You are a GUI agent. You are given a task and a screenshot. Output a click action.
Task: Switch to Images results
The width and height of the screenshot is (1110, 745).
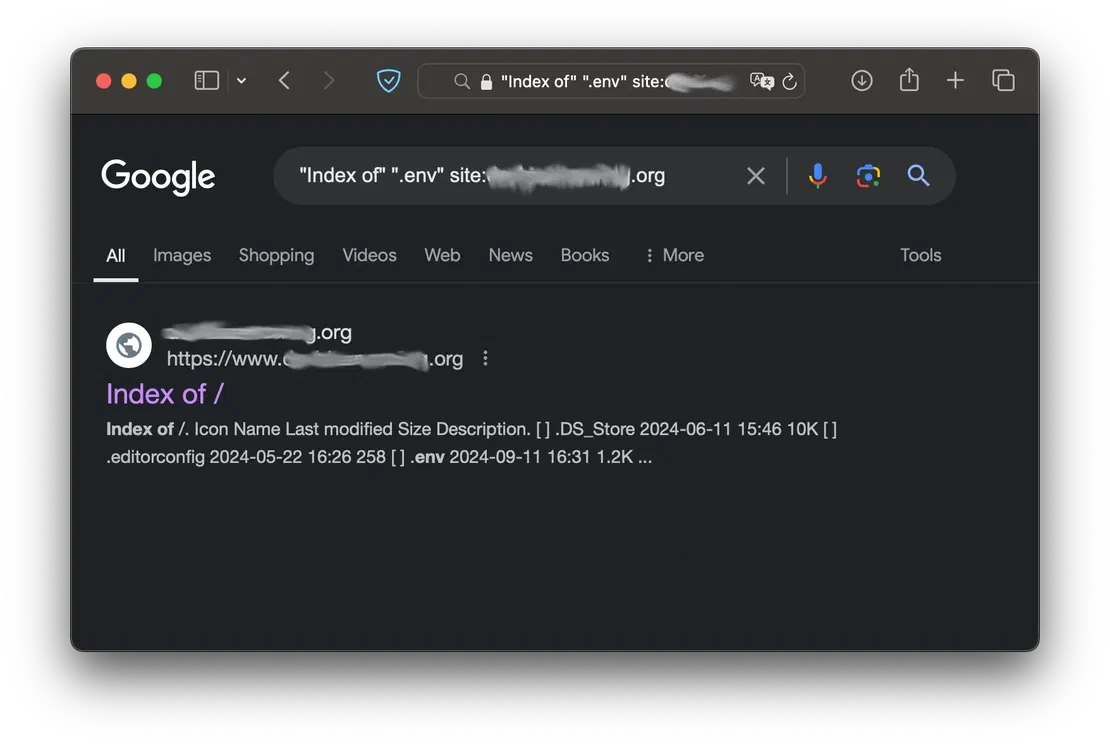182,255
